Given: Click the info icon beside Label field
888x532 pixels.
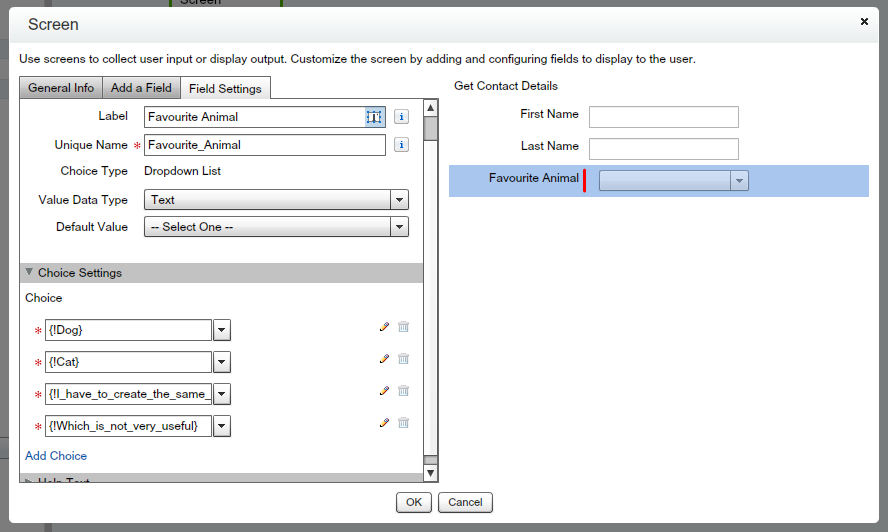Looking at the screenshot, I should click(x=401, y=117).
